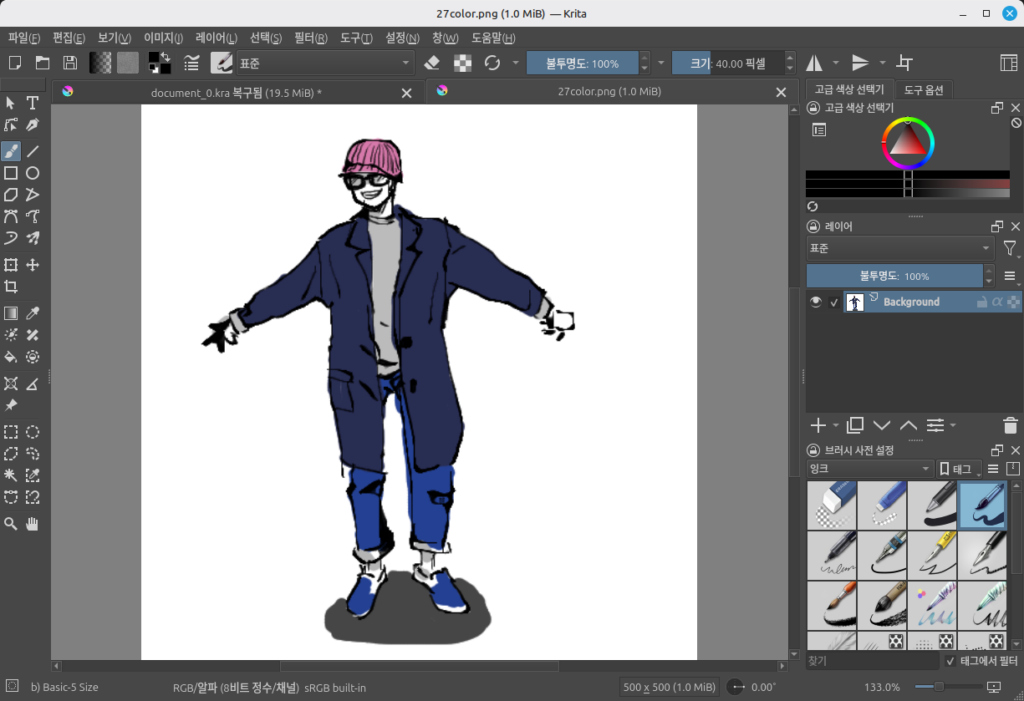Open the 표준 blending mode dropdown in toolbar
Viewport: 1024px width, 701px height.
pos(325,63)
